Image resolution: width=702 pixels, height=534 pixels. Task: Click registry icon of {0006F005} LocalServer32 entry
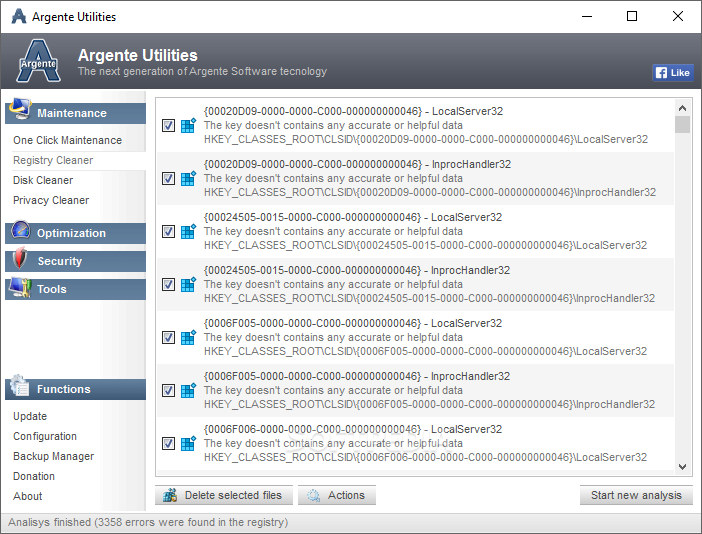(x=188, y=337)
